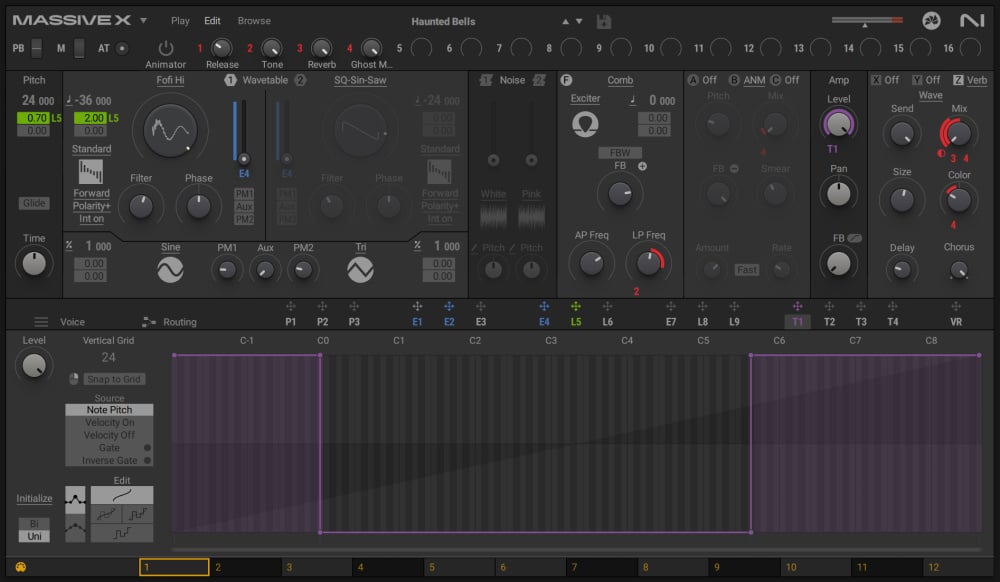
Task: Click the move handle above VR
Action: coord(955,307)
